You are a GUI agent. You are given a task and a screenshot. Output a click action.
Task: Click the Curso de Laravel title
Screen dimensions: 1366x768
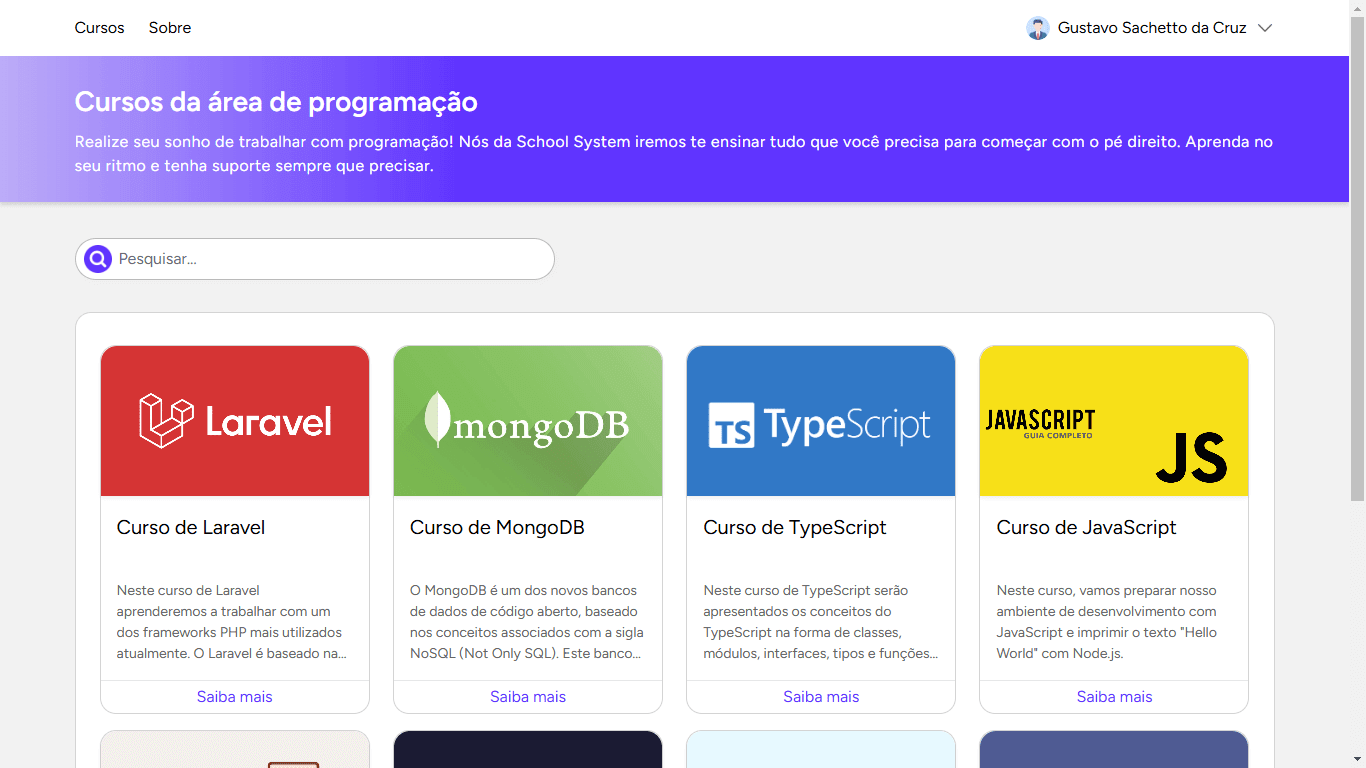click(191, 528)
